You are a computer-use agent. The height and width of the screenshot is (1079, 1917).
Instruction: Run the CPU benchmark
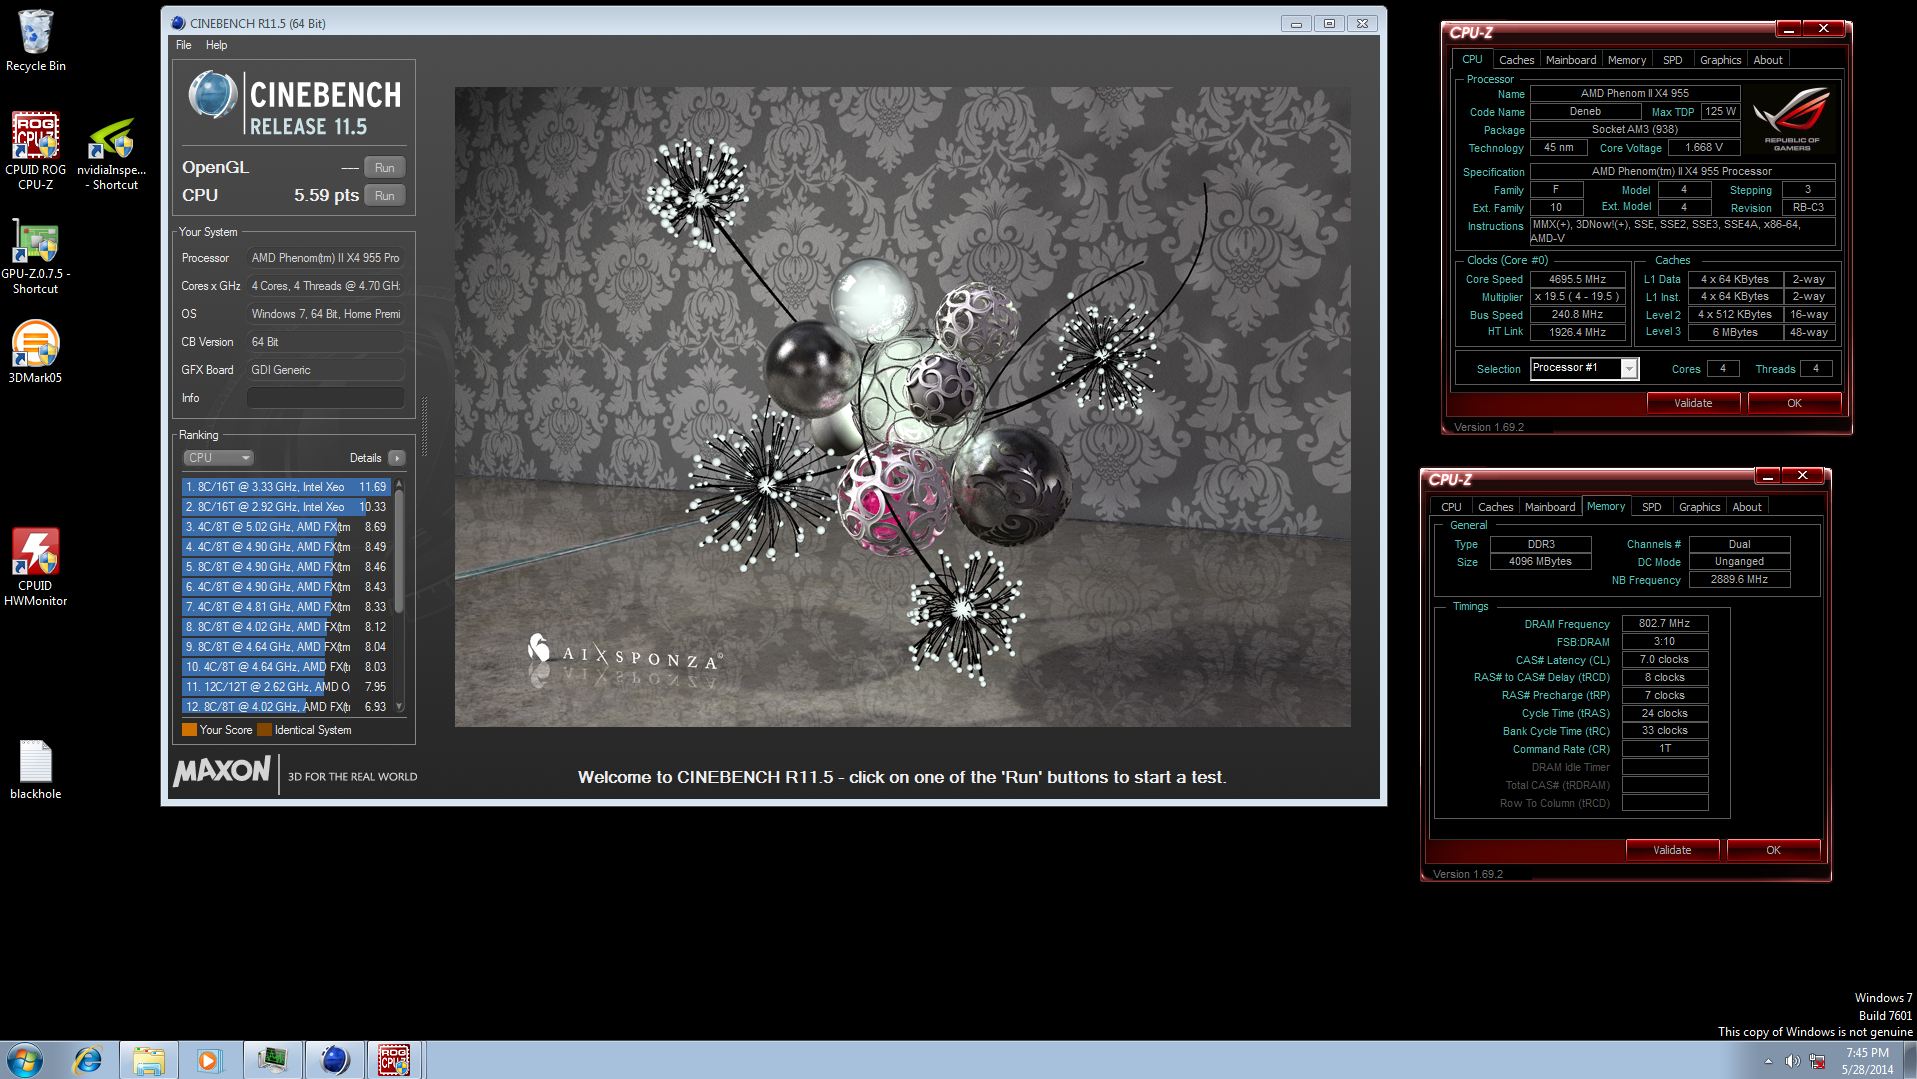click(x=385, y=195)
